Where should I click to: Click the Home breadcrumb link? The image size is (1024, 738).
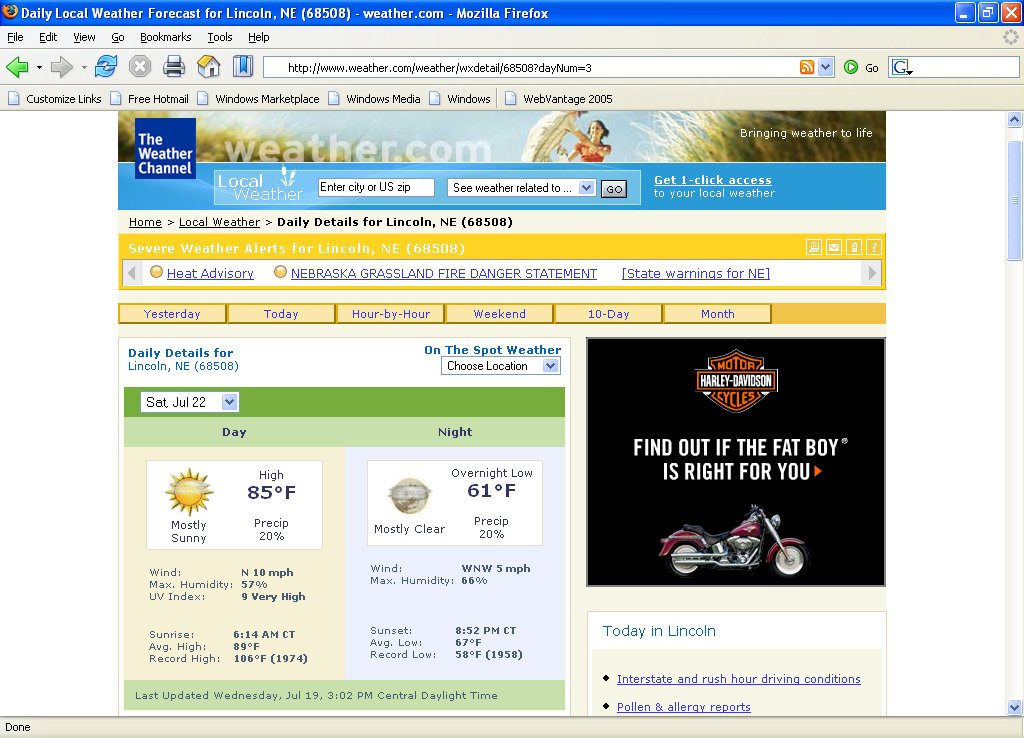145,222
